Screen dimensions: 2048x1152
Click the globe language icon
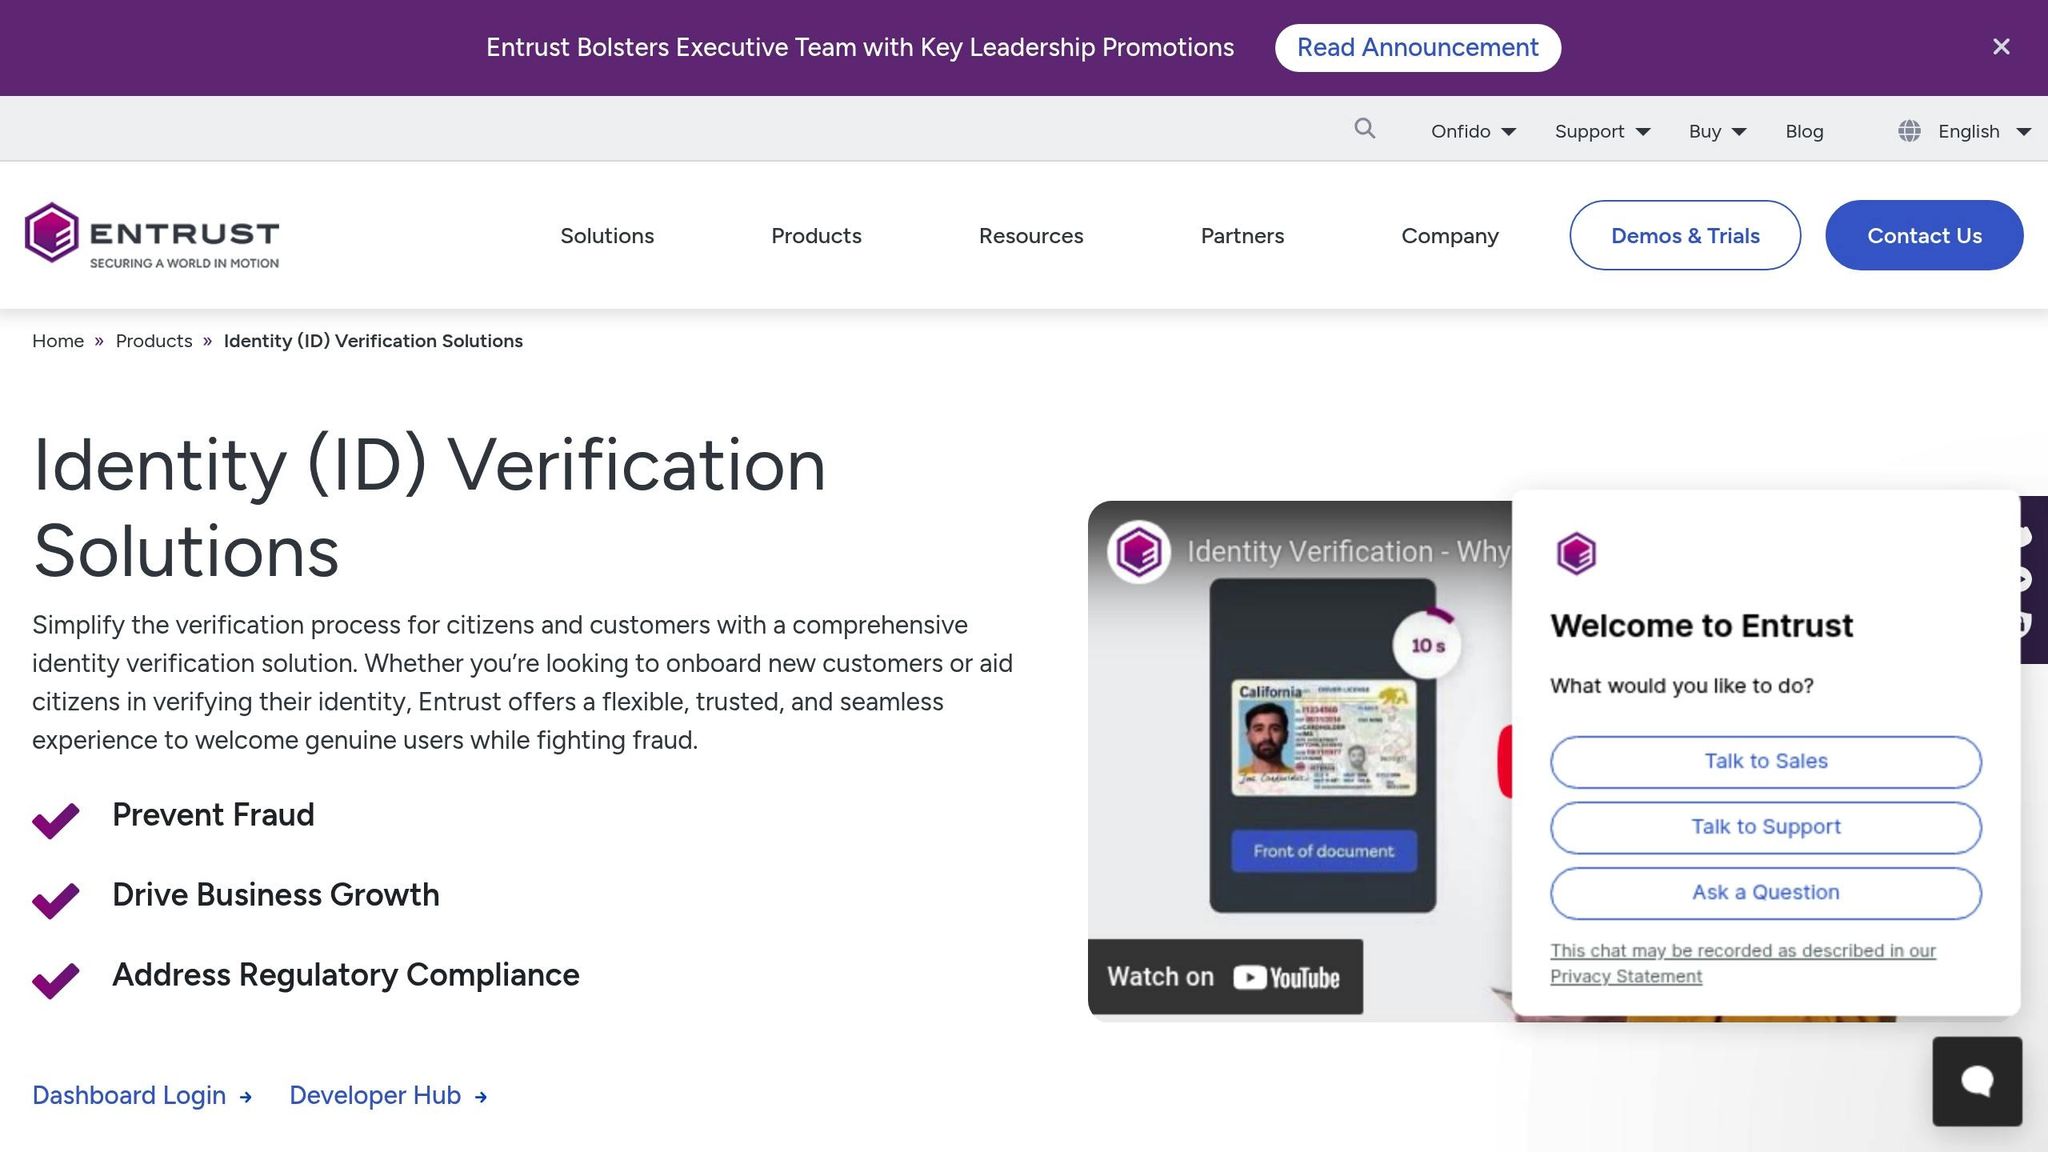(x=1909, y=131)
